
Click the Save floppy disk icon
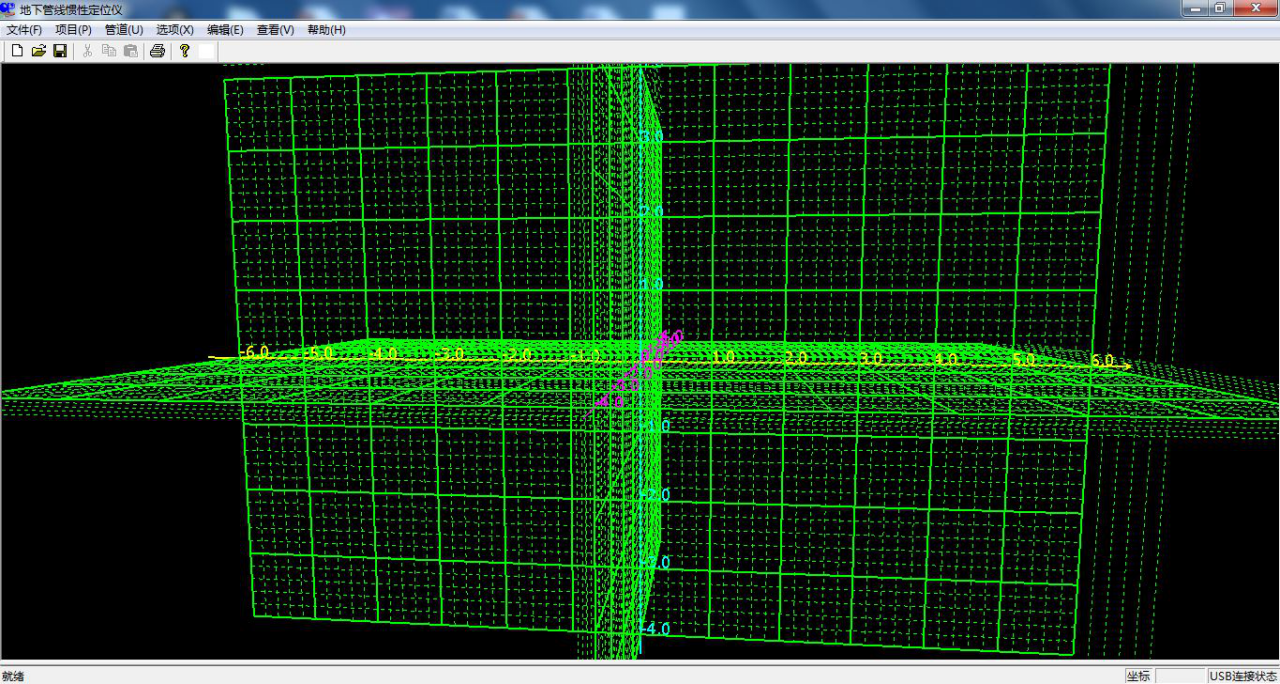tap(60, 51)
